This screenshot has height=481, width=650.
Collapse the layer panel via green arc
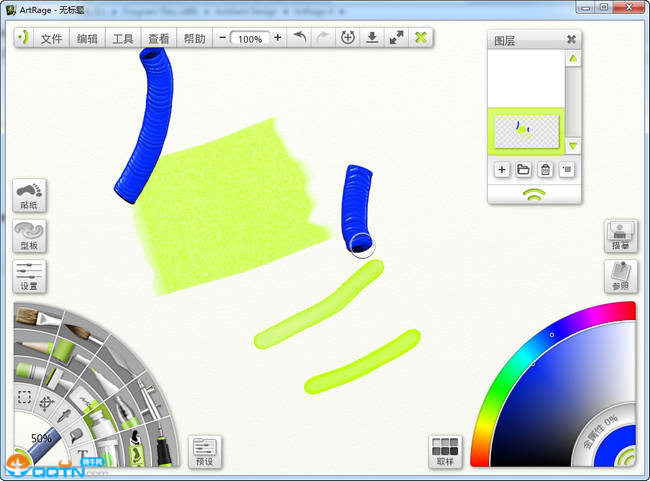[534, 193]
